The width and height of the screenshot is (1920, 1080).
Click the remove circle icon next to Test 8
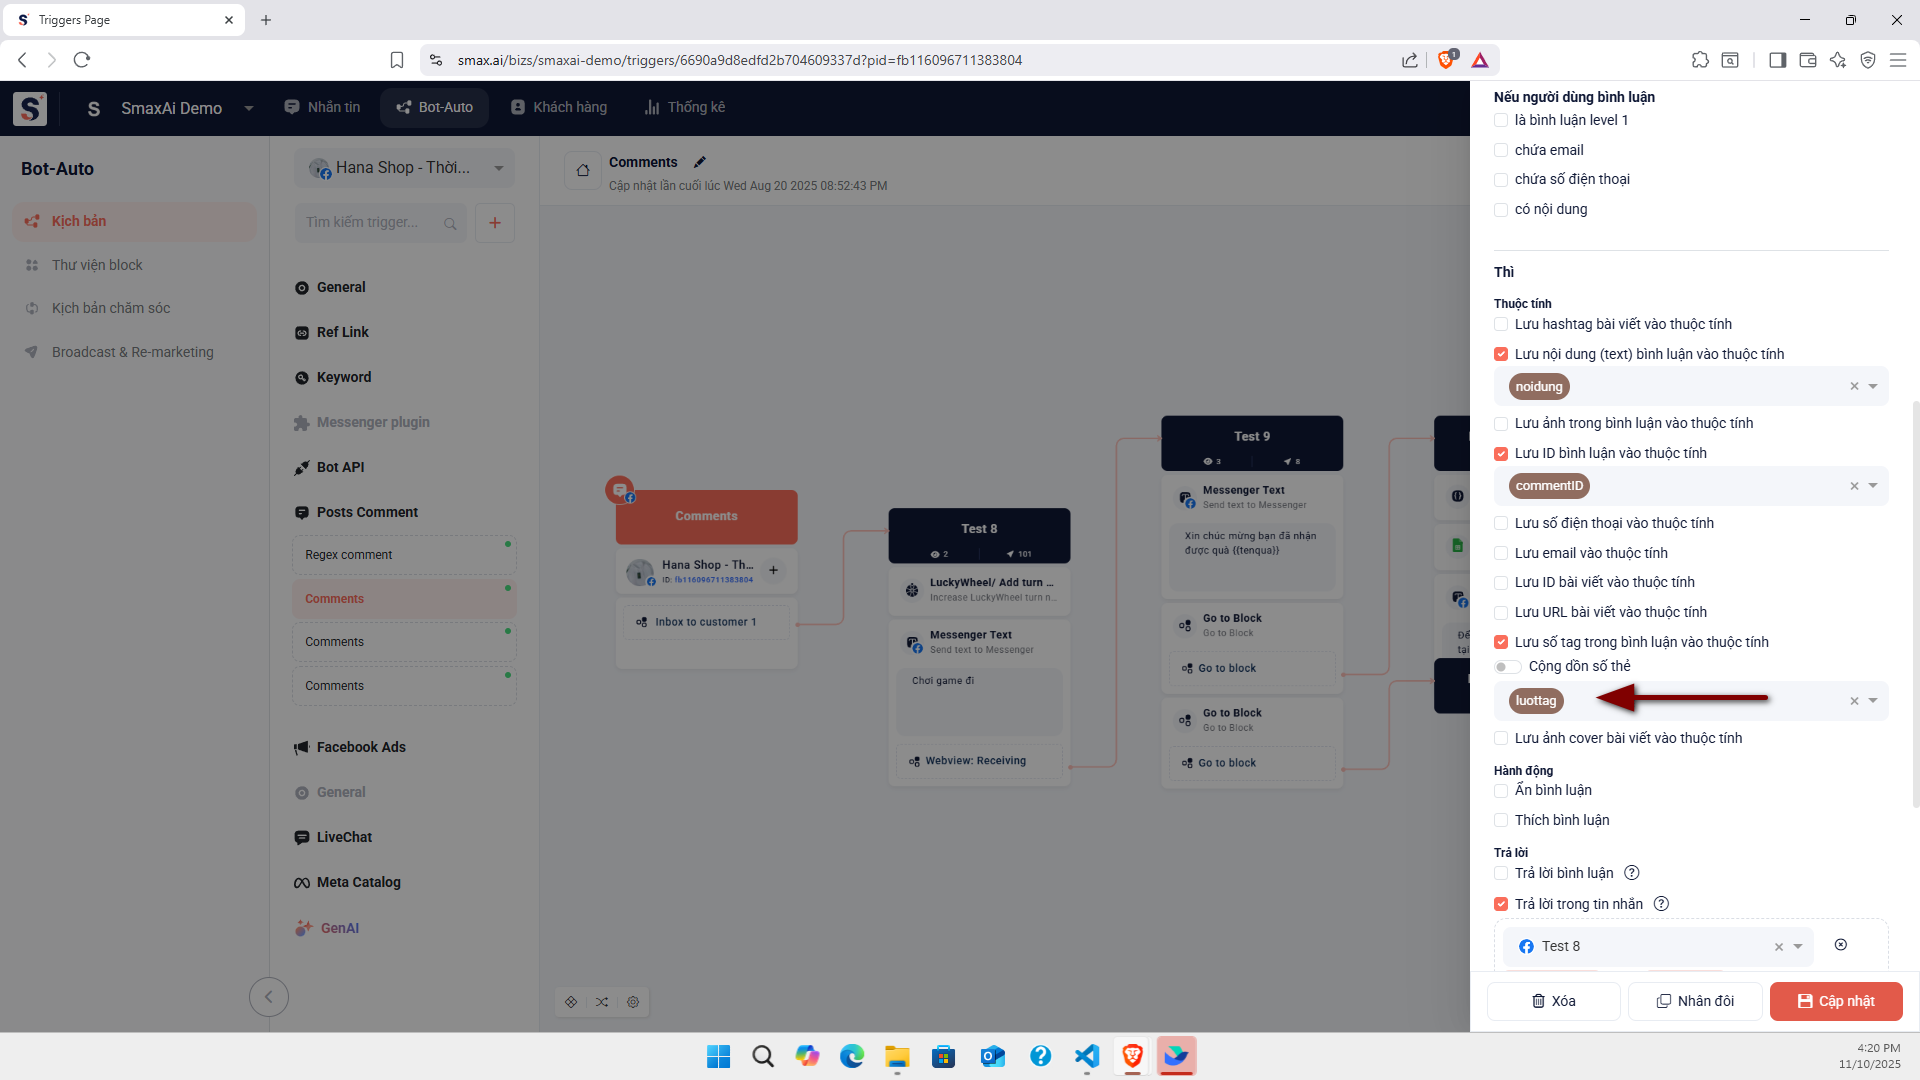[x=1841, y=945]
